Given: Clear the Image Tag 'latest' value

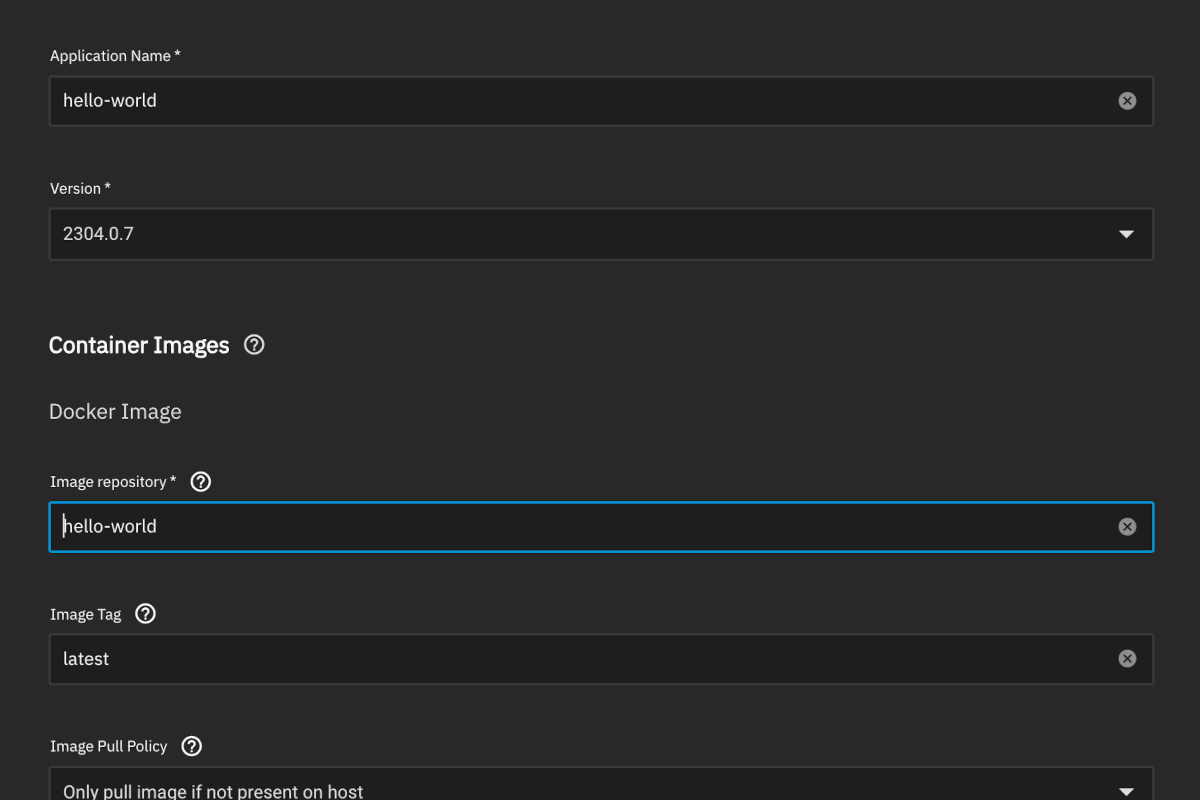Looking at the screenshot, I should coord(1127,659).
